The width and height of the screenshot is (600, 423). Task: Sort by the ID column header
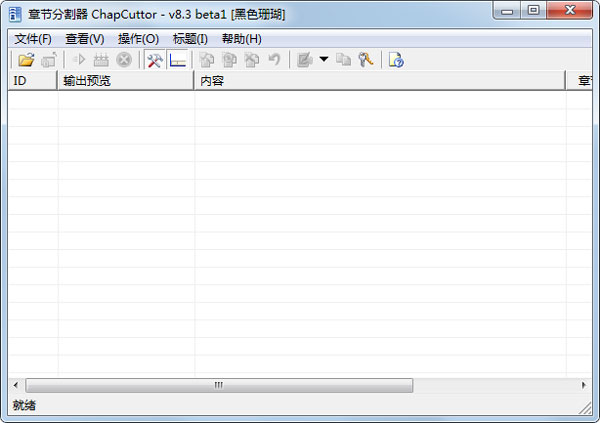coord(33,81)
